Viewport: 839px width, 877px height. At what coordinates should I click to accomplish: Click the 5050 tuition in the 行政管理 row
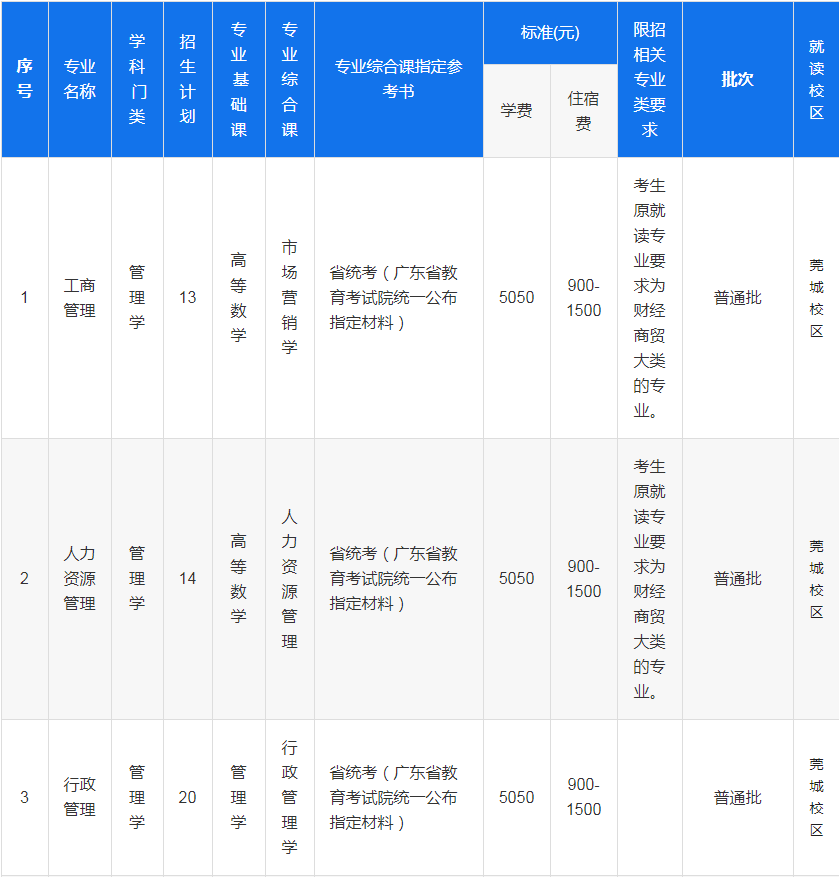click(x=516, y=797)
